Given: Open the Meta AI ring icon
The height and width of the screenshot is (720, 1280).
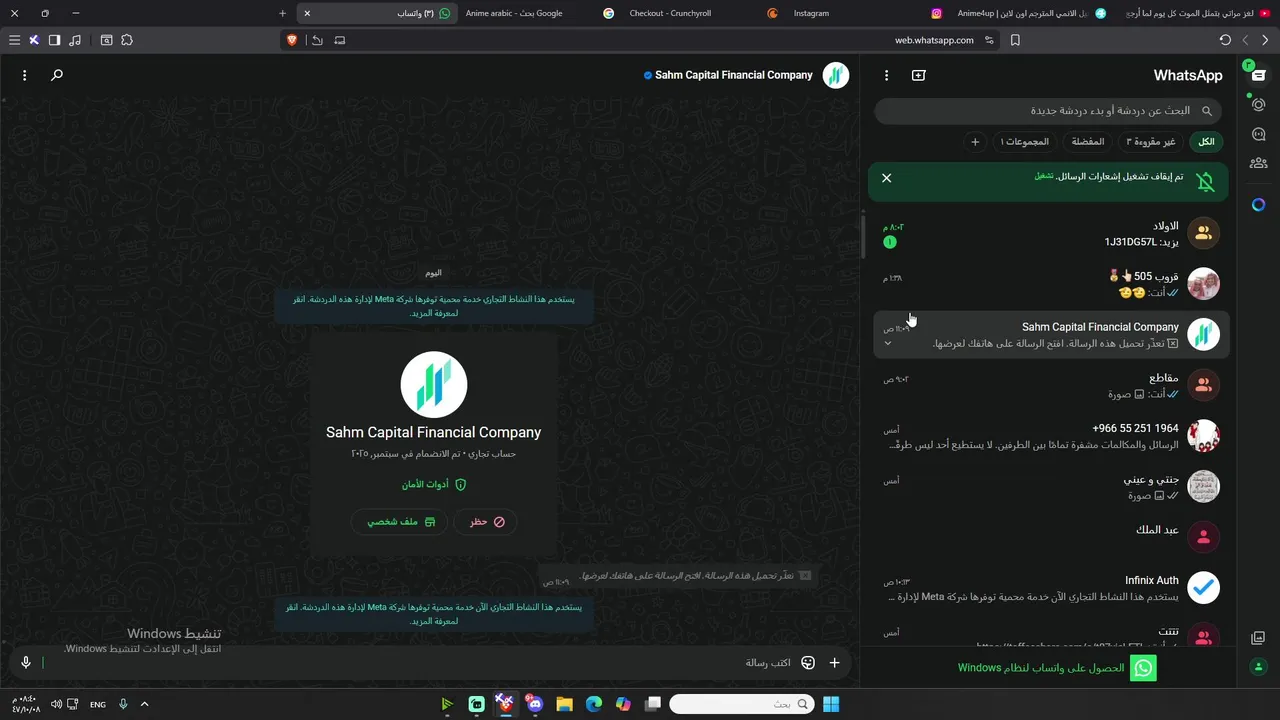Looking at the screenshot, I should coord(1258,205).
